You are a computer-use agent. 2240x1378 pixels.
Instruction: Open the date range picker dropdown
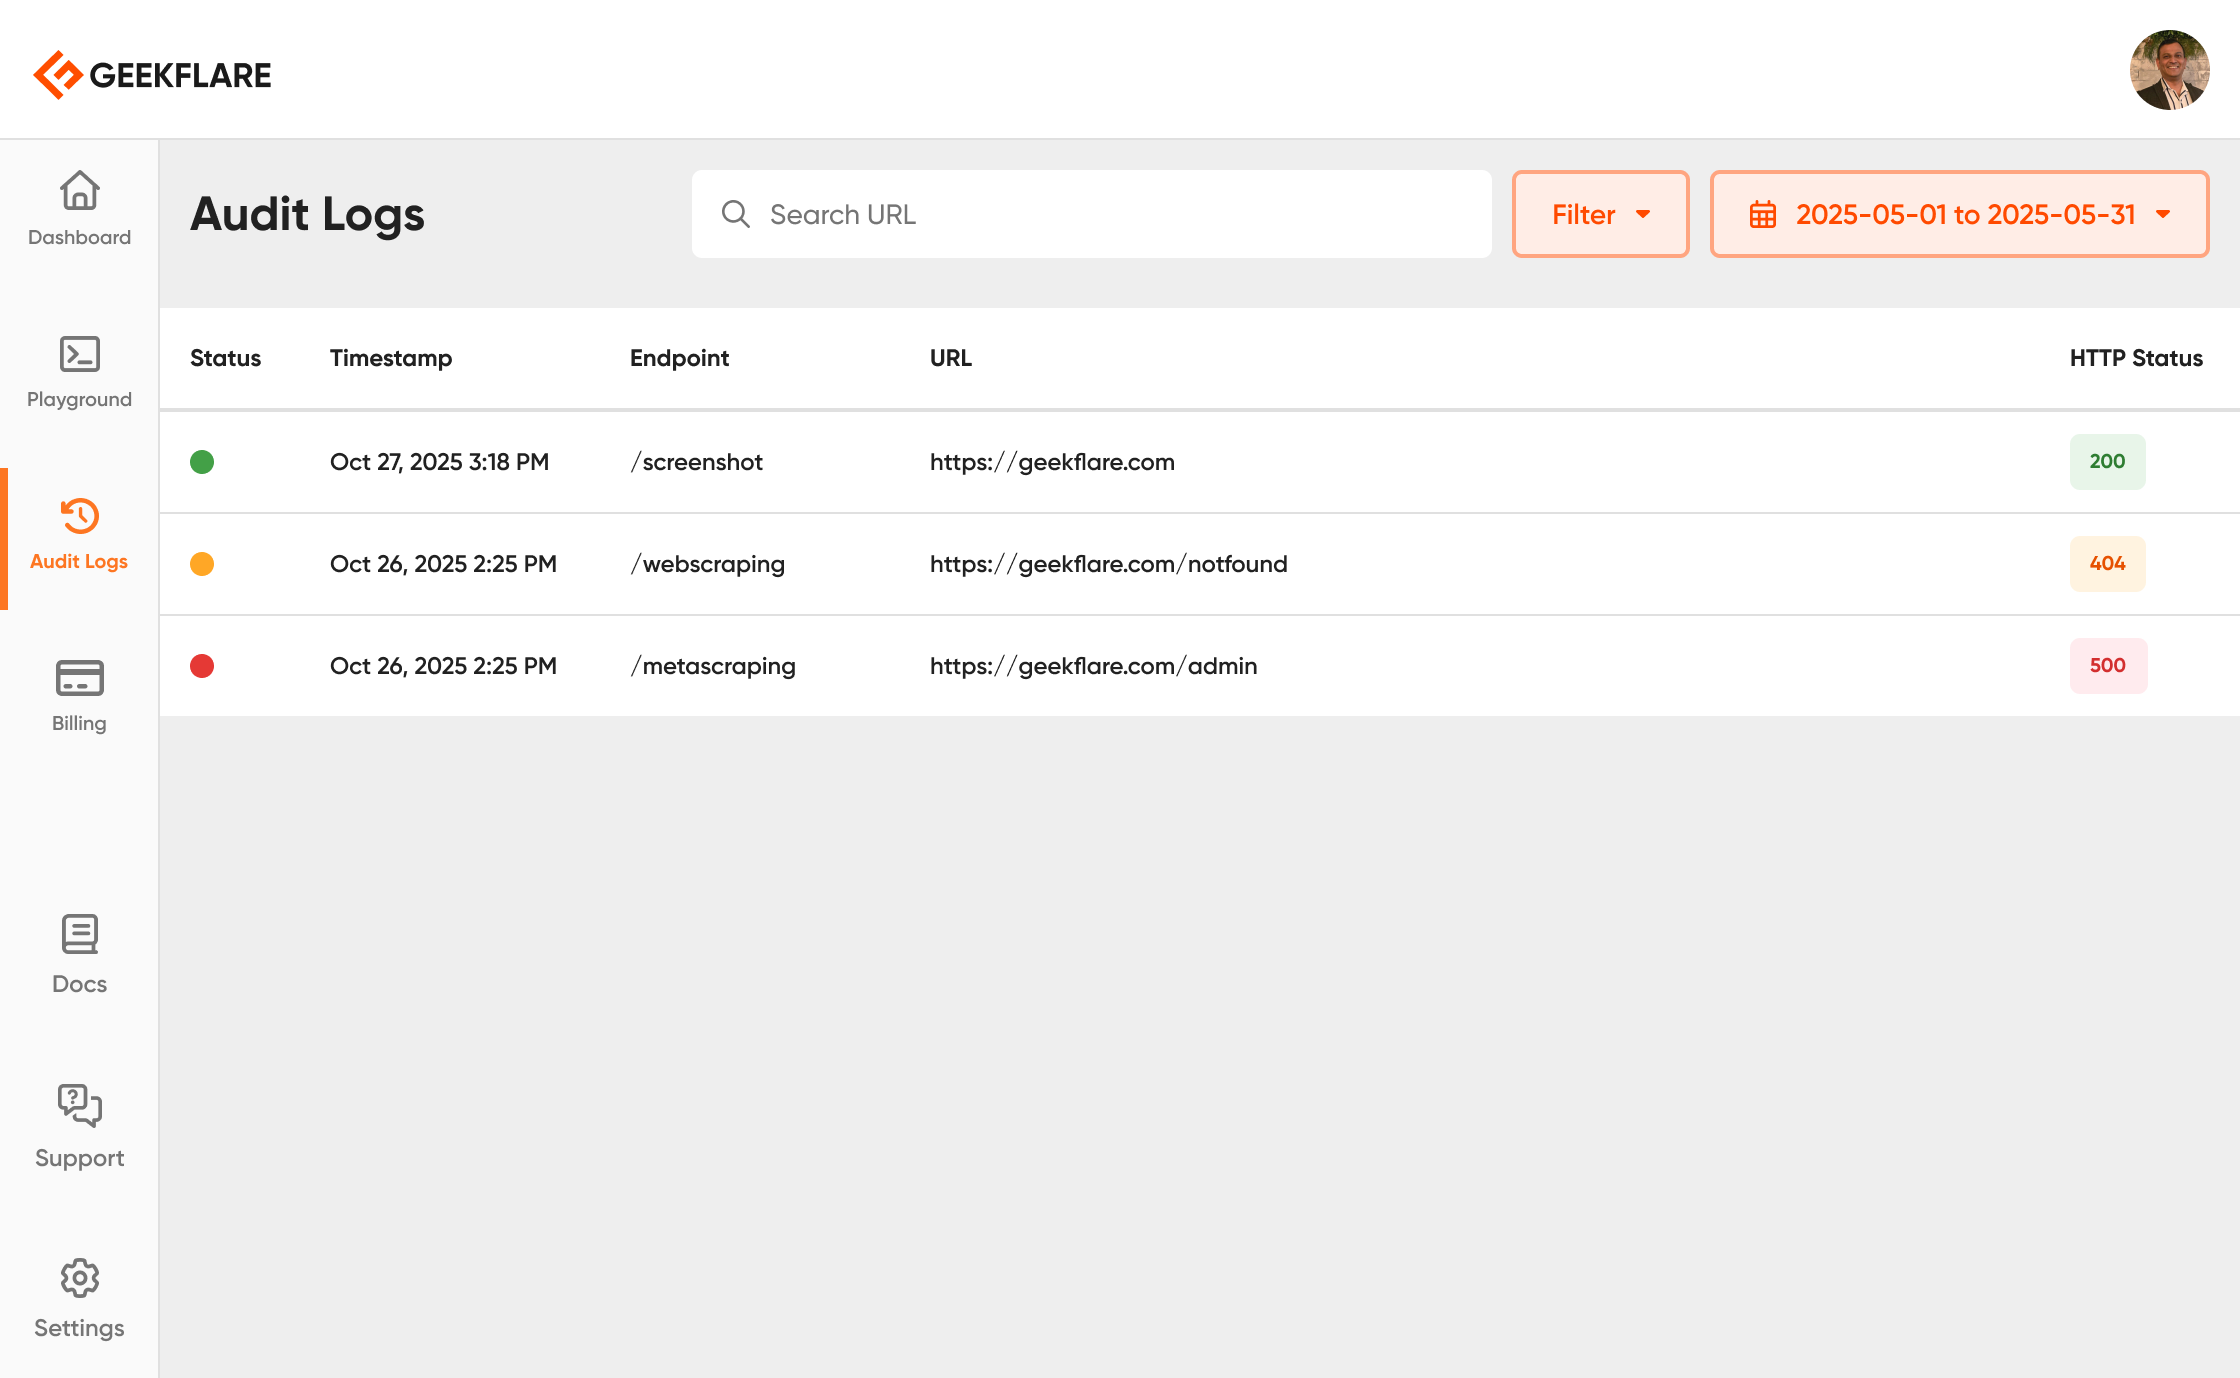point(1958,213)
